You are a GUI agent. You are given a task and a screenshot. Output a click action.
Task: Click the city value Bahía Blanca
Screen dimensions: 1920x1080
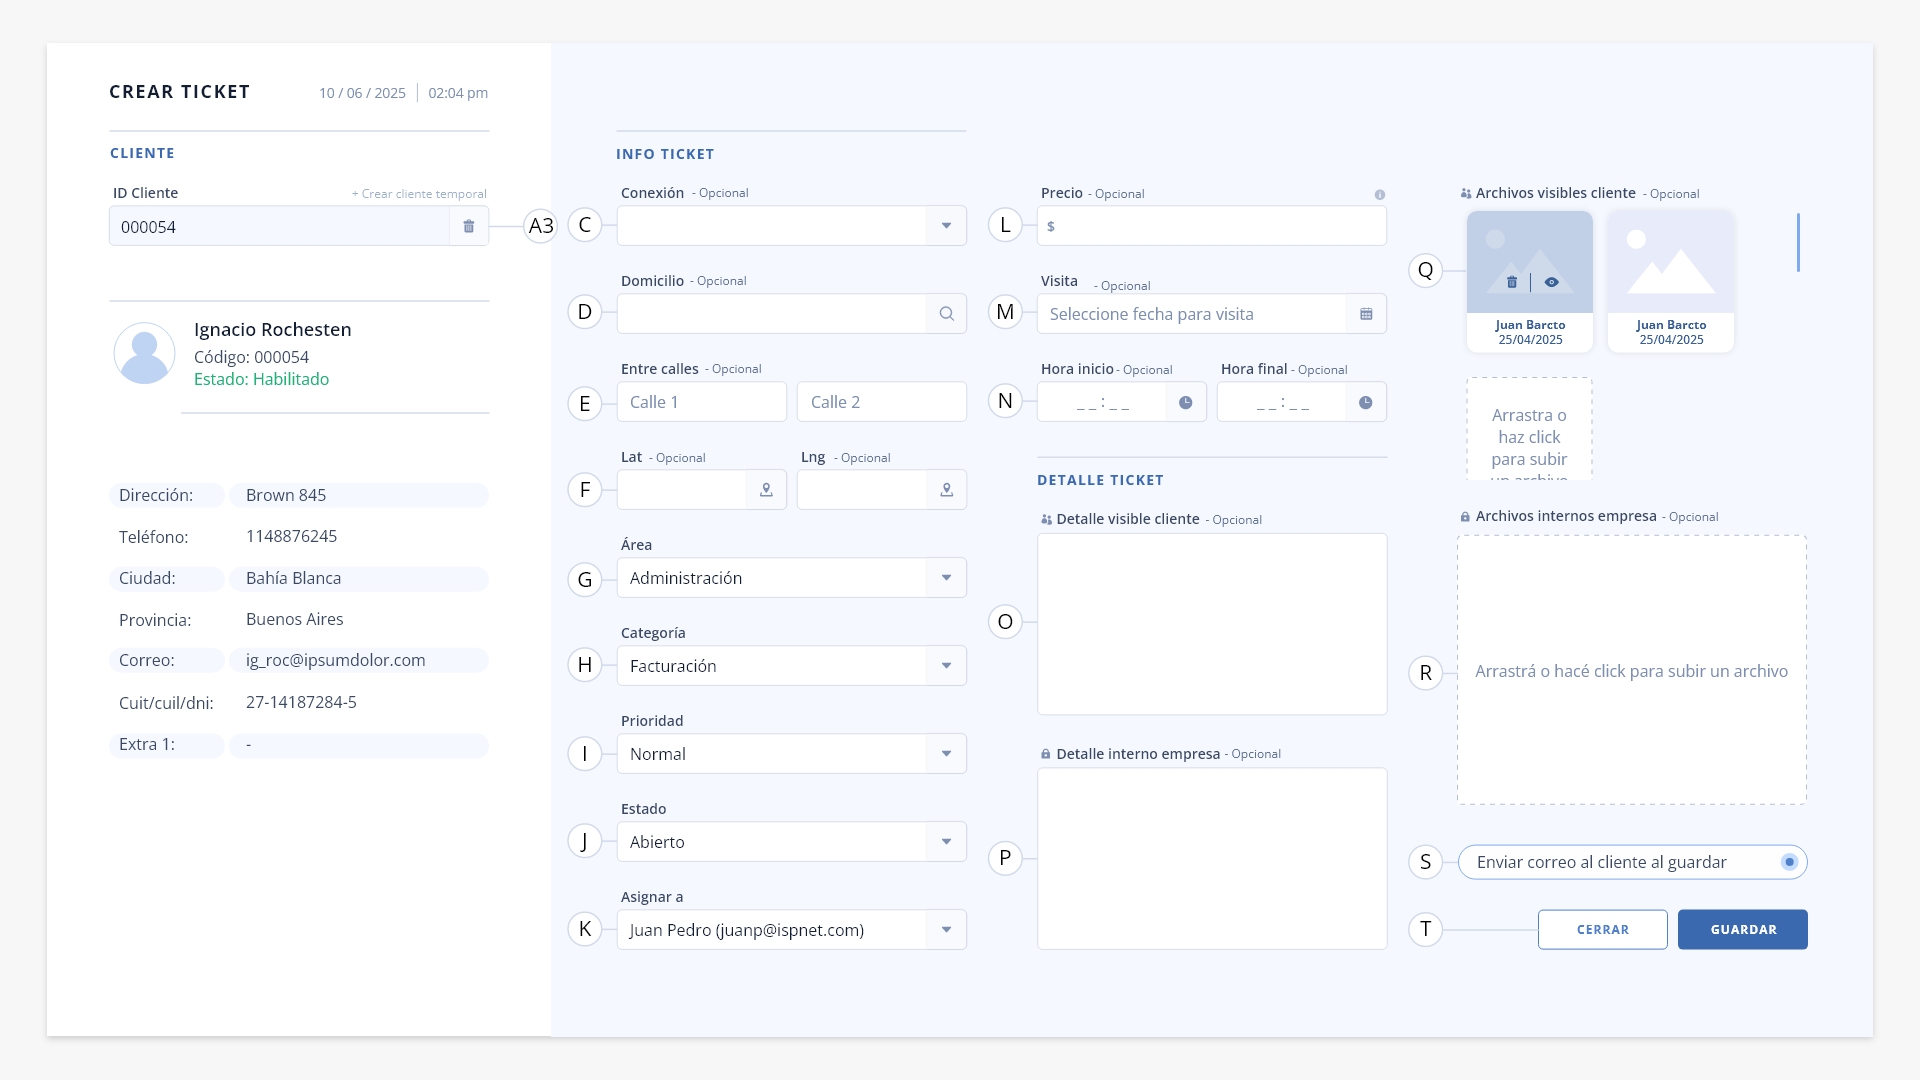(x=293, y=578)
